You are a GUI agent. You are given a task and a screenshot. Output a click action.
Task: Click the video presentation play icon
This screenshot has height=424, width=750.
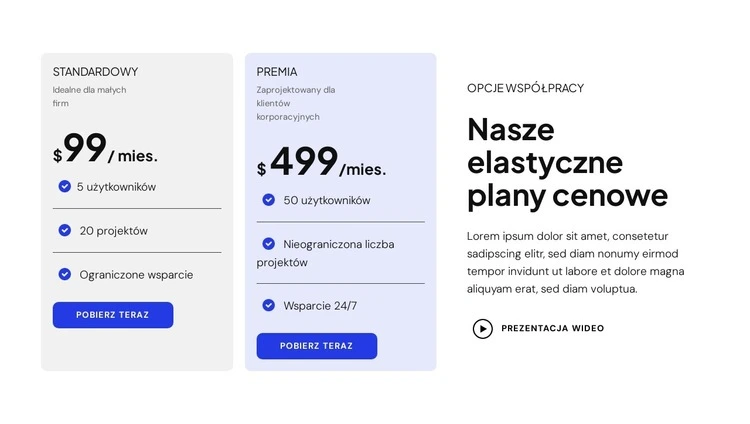[x=483, y=328]
